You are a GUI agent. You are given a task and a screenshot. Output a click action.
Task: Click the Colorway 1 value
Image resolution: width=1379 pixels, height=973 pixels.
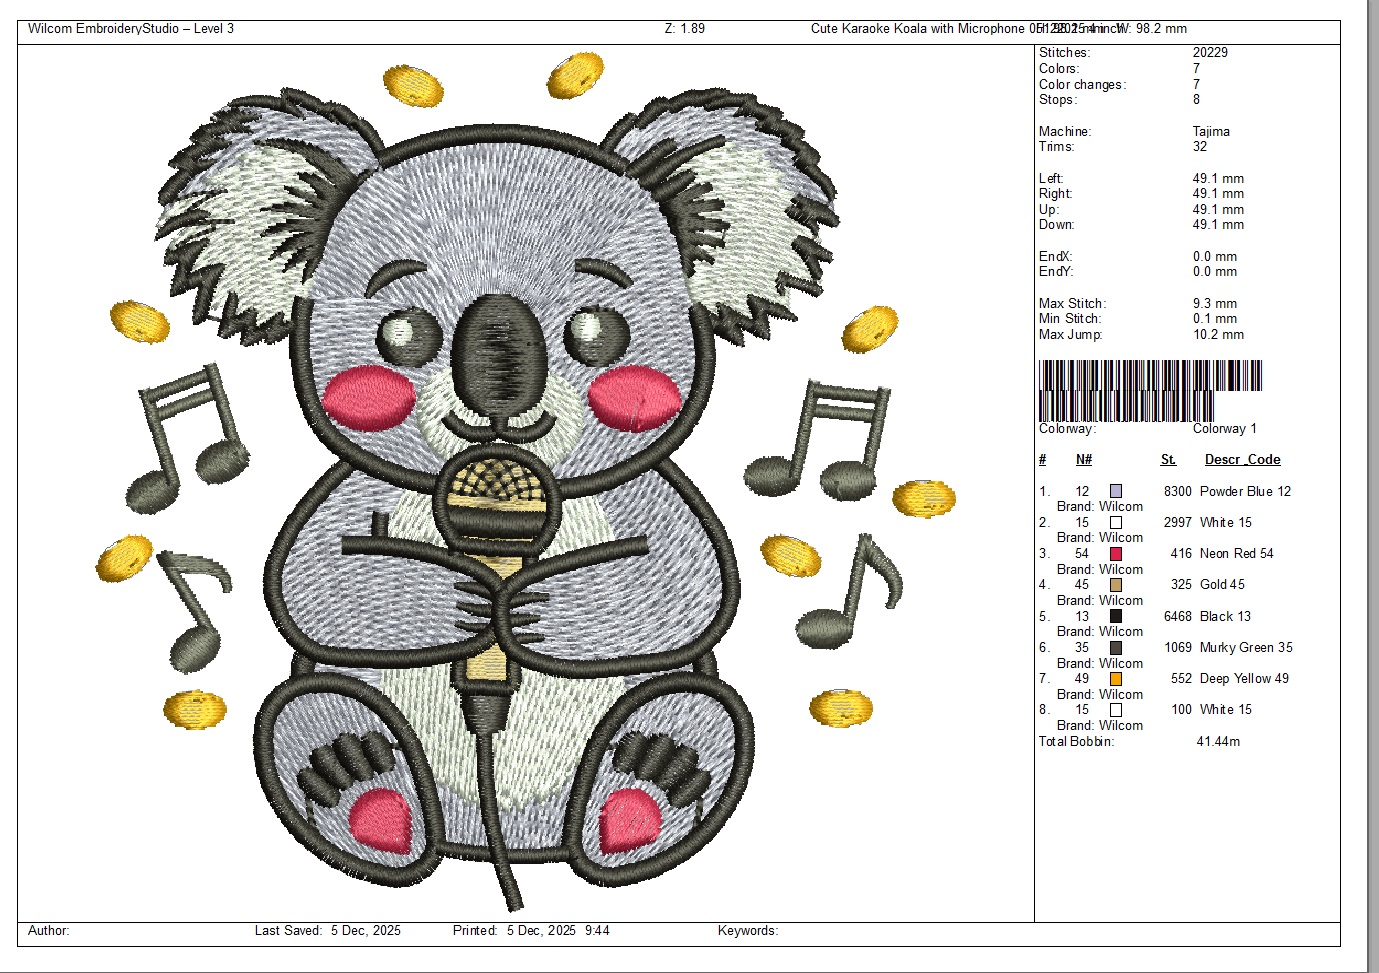click(1224, 428)
